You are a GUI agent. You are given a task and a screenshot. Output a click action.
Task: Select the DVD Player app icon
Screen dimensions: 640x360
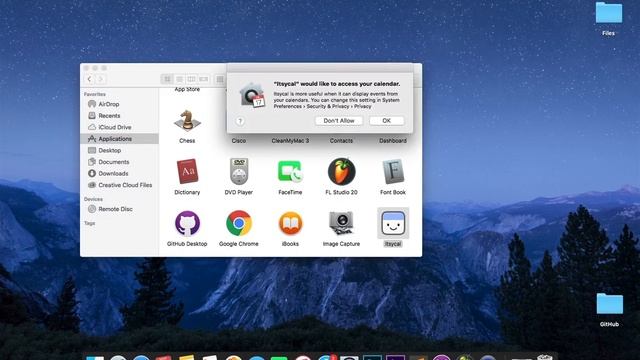tap(239, 171)
